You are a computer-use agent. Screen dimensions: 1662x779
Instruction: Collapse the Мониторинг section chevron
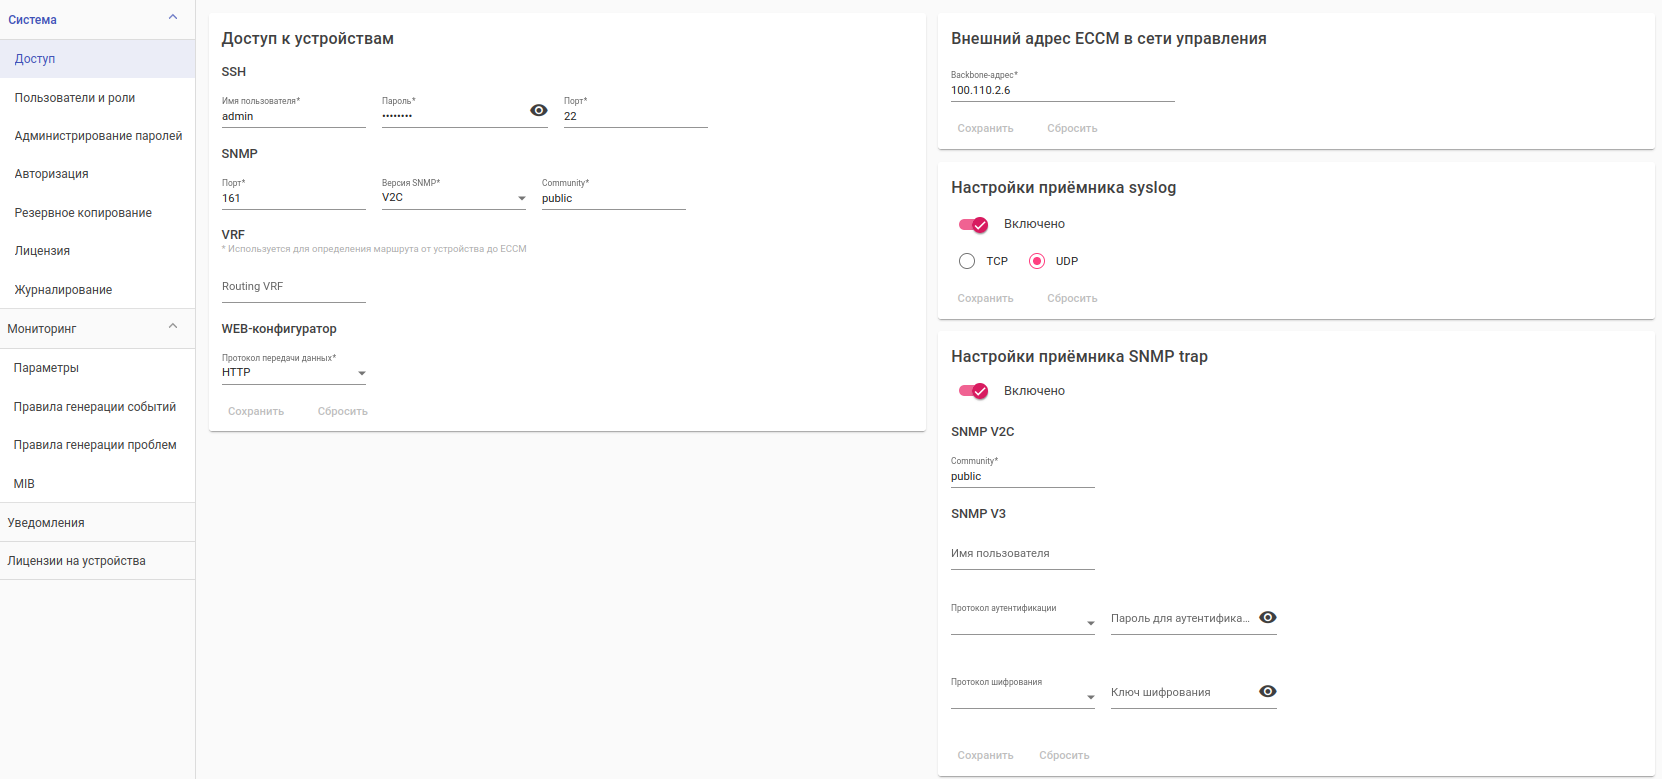173,326
